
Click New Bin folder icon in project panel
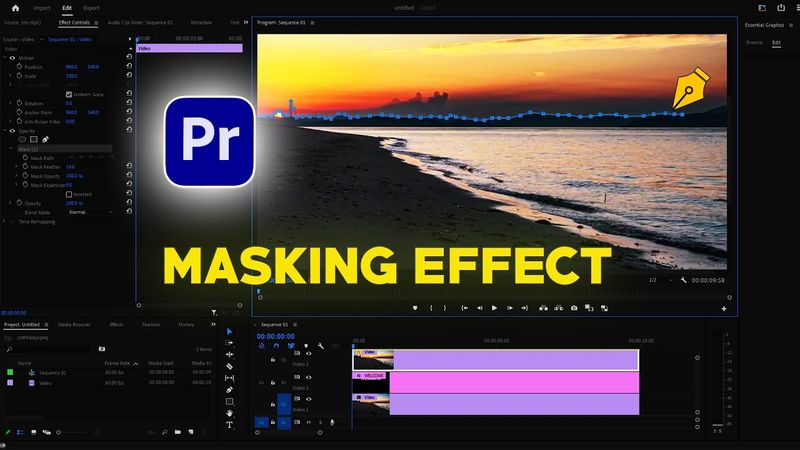tap(178, 432)
